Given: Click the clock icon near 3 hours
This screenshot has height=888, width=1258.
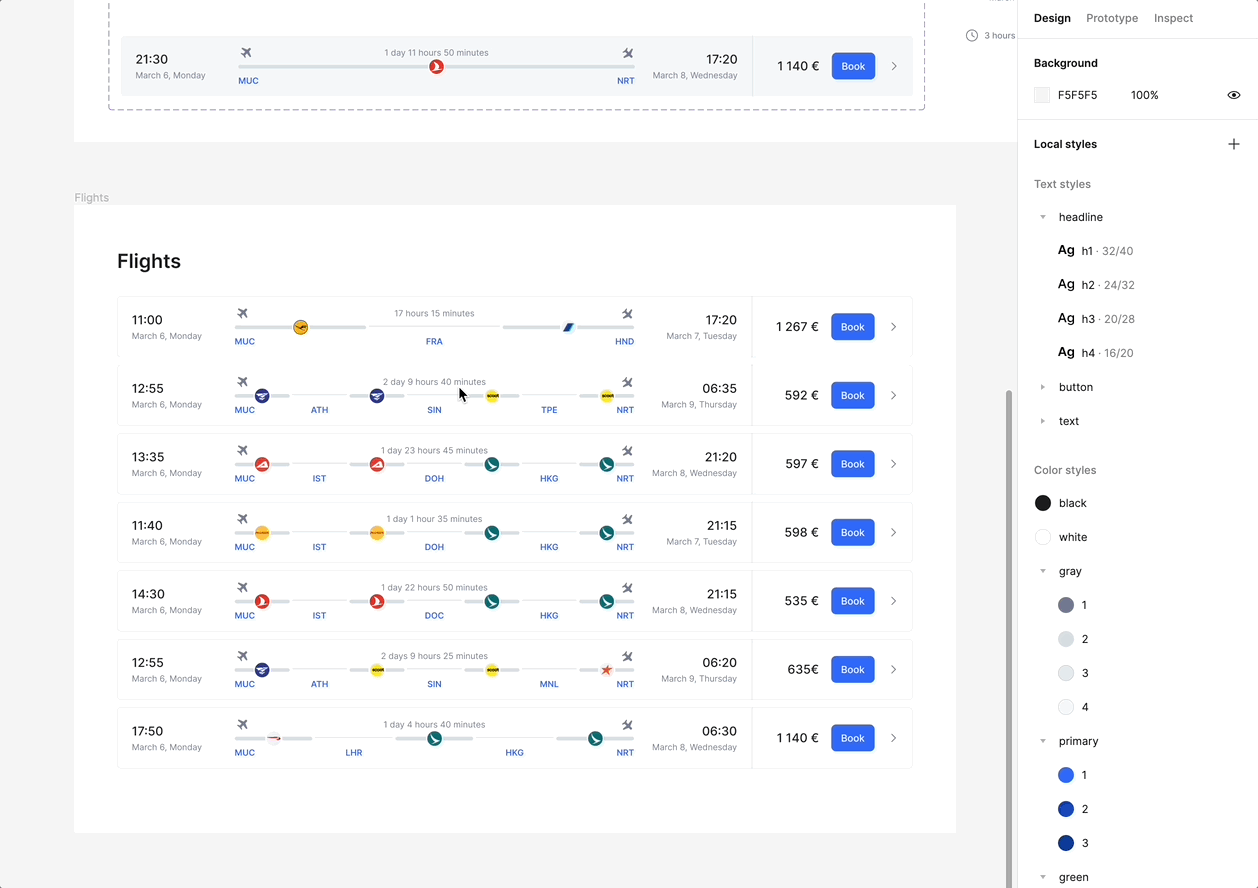Looking at the screenshot, I should click(971, 35).
